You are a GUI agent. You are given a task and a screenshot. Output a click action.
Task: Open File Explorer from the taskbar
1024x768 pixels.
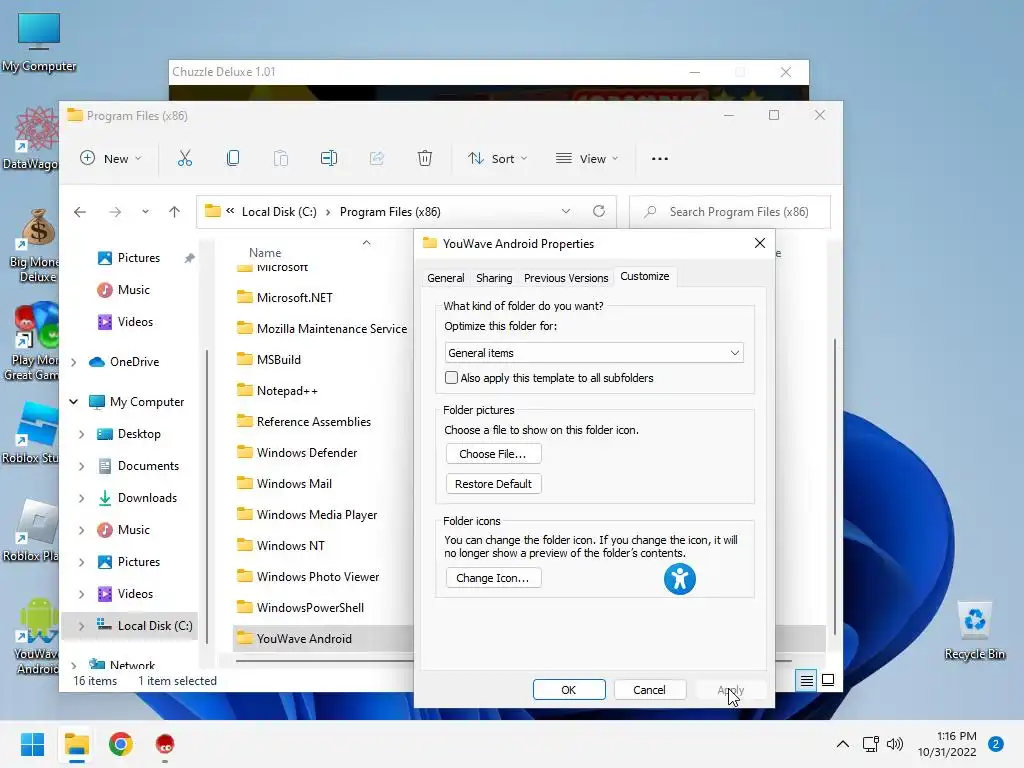point(76,744)
